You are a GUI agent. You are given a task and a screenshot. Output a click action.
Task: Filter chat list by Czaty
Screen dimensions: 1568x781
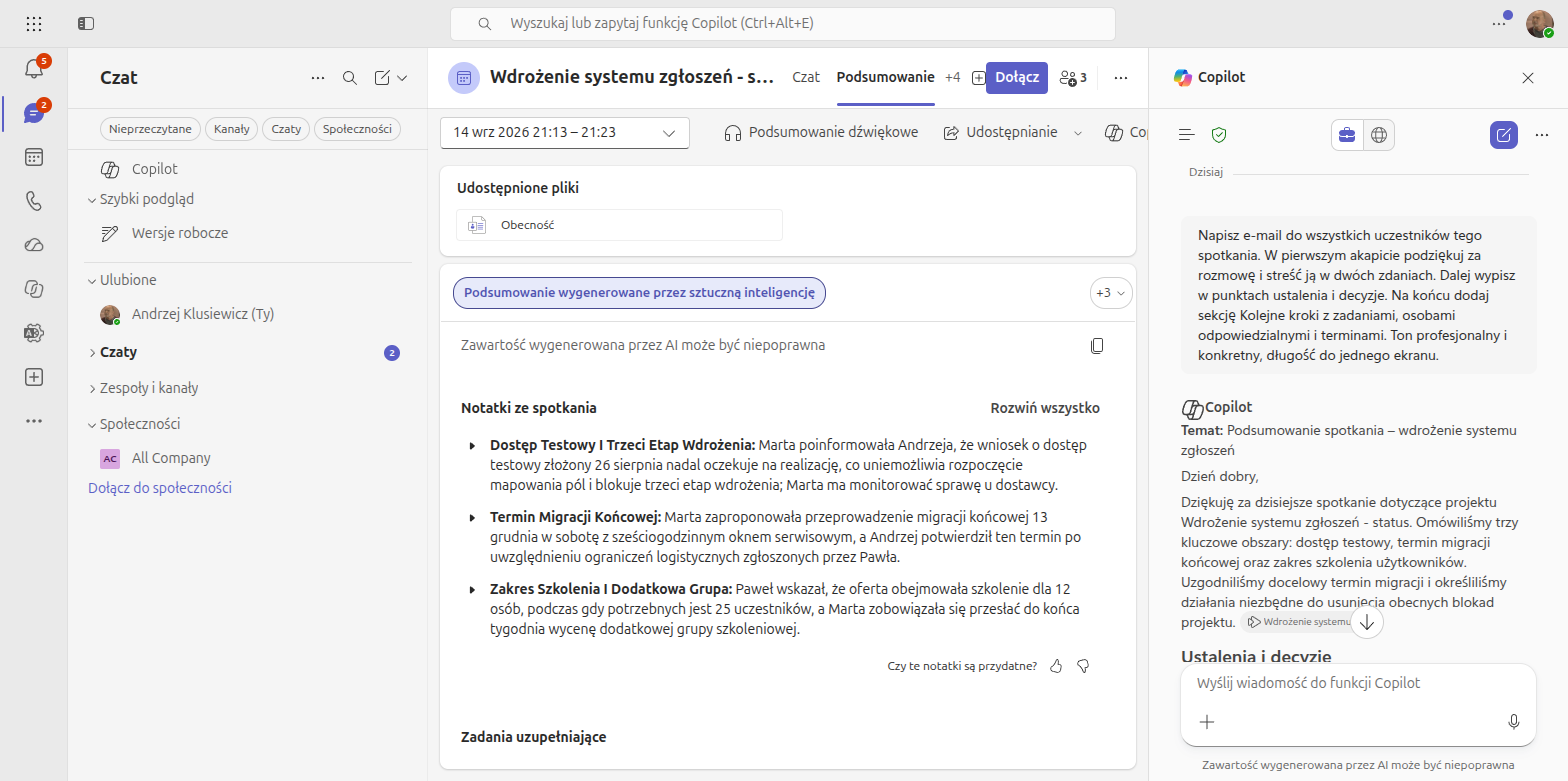[286, 129]
